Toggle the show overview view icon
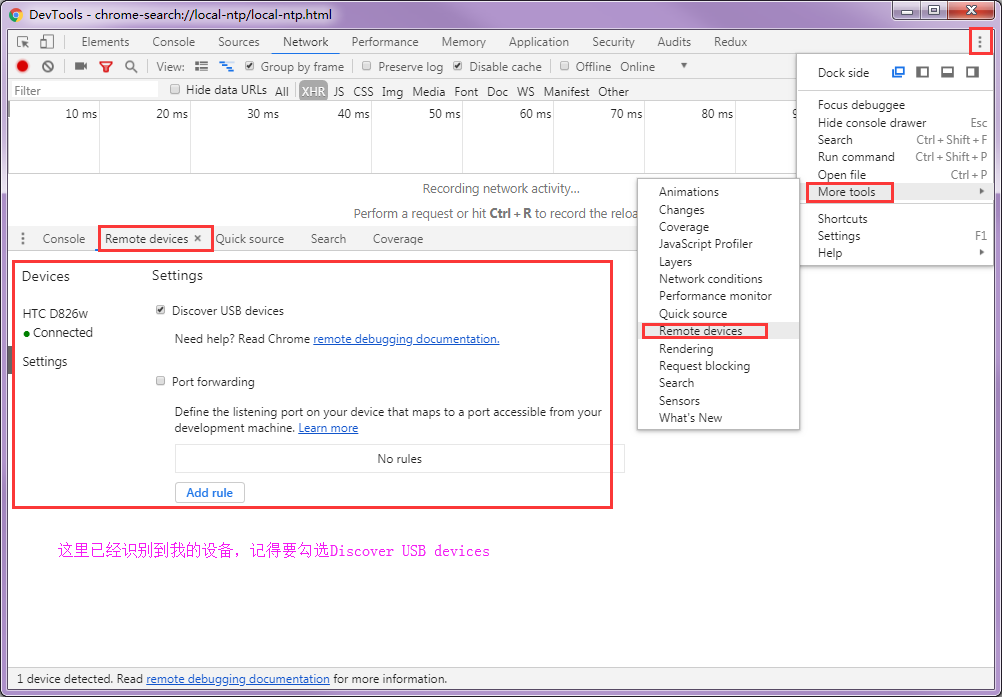The height and width of the screenshot is (697, 1002). (226, 66)
